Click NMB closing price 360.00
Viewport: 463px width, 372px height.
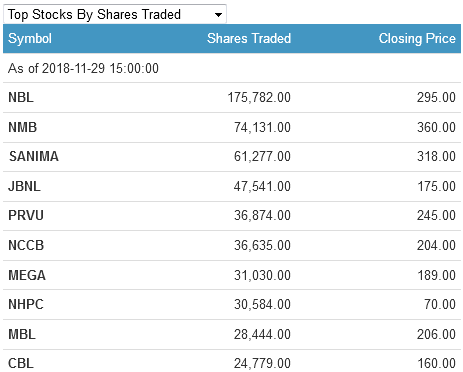tap(436, 127)
